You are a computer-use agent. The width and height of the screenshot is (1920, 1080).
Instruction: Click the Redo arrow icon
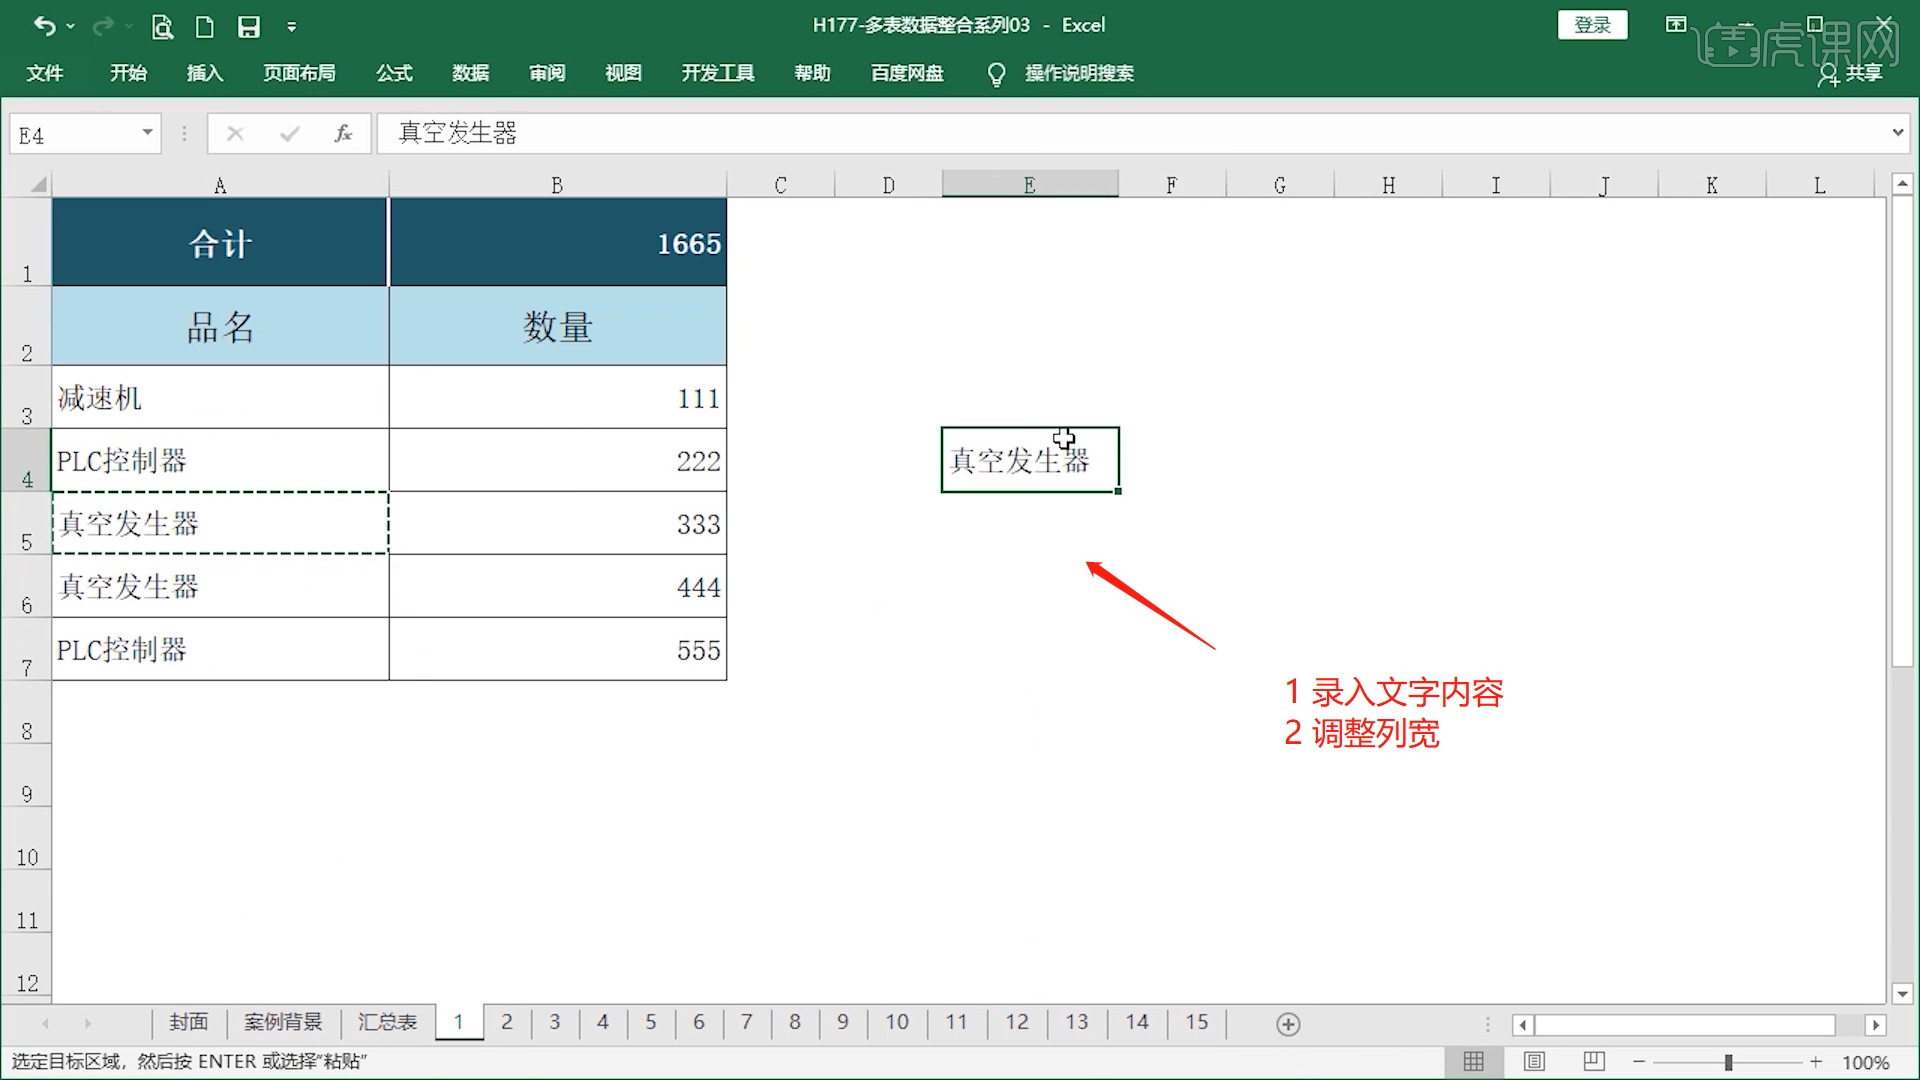pos(102,26)
